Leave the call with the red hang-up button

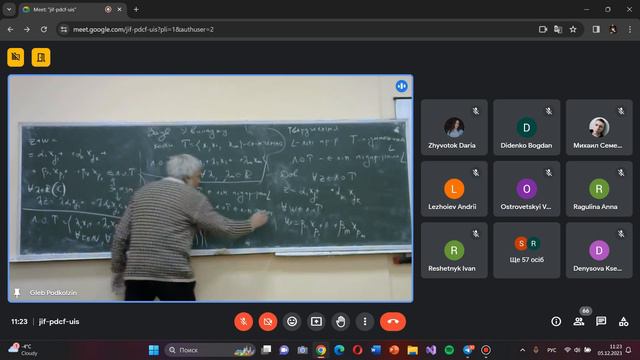[393, 322]
